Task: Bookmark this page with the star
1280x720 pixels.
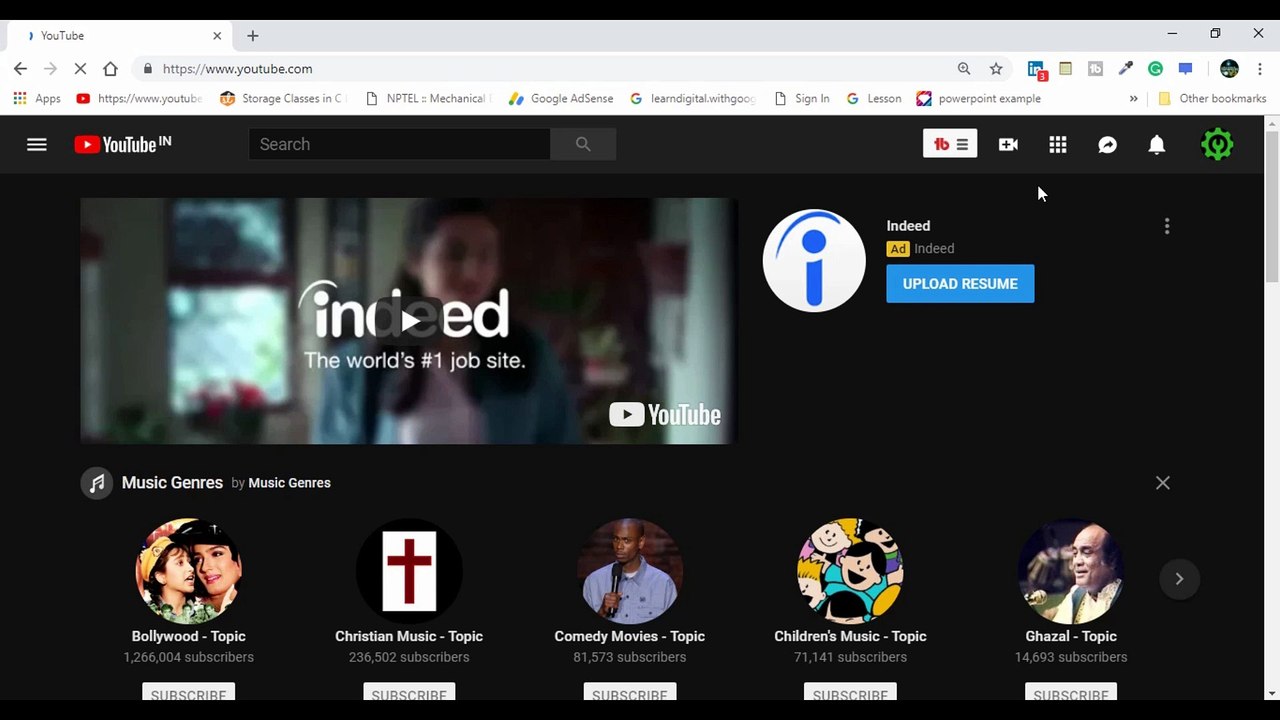Action: click(x=996, y=69)
